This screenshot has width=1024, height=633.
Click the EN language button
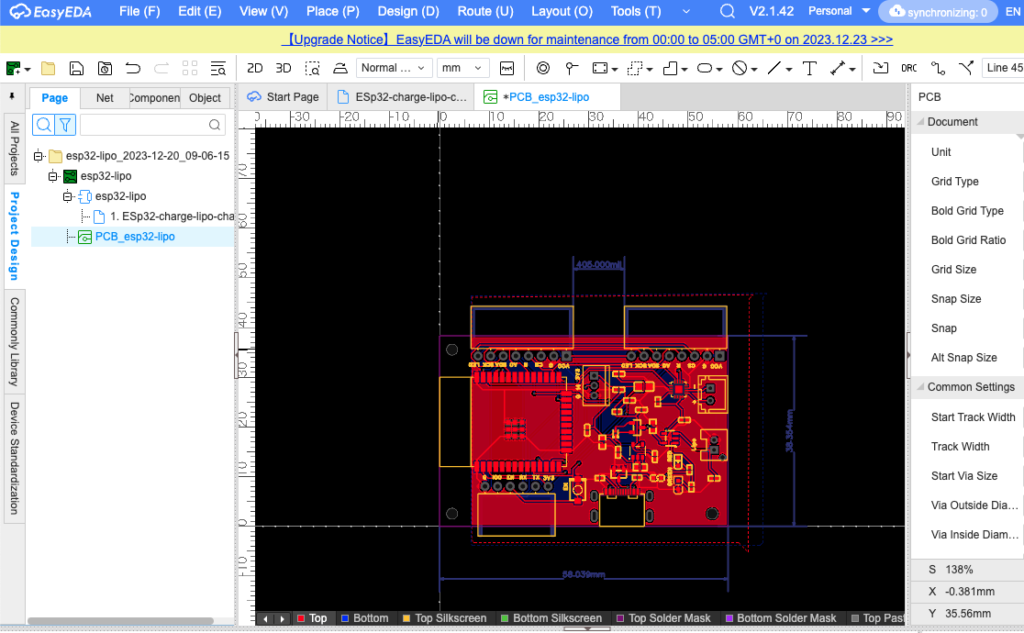pyautogui.click(x=1012, y=12)
